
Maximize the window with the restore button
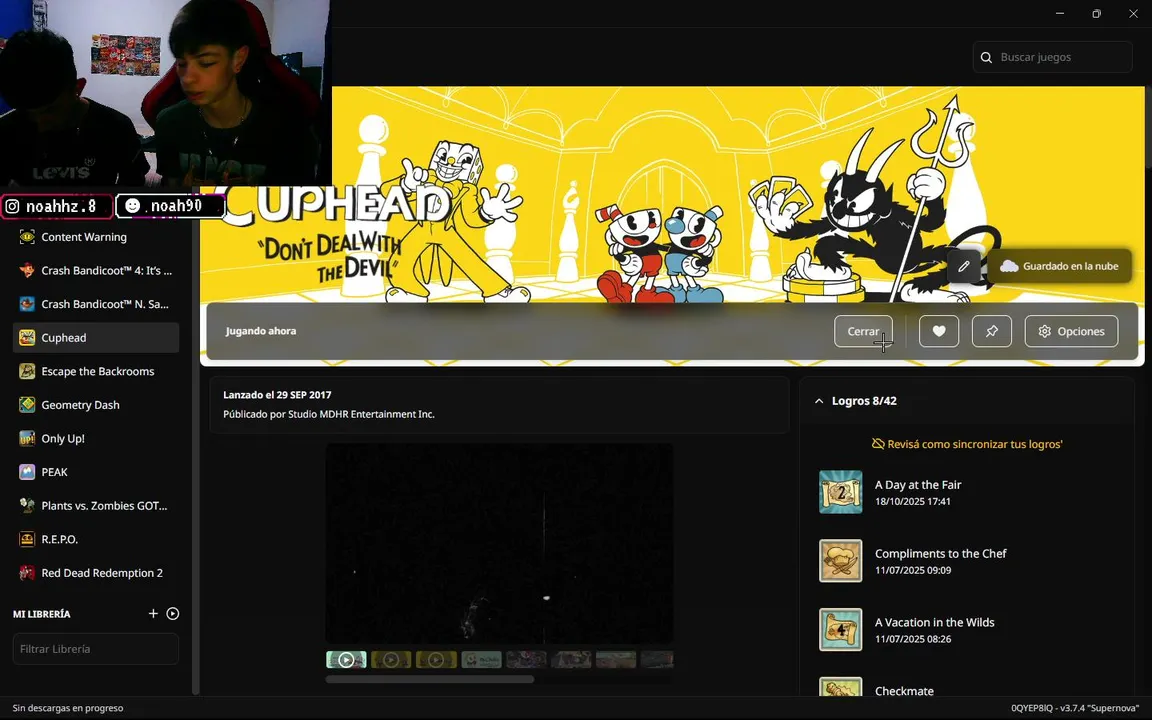pyautogui.click(x=1096, y=13)
